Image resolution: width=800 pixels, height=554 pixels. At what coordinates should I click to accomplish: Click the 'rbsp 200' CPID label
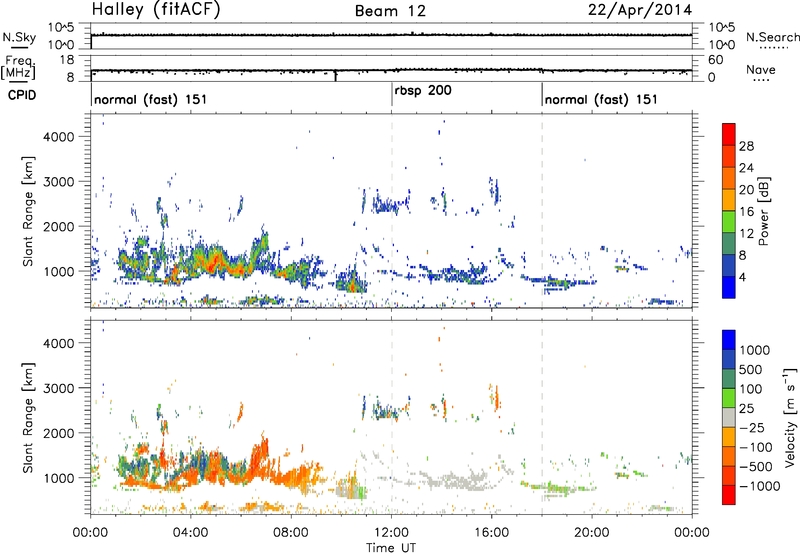point(423,91)
